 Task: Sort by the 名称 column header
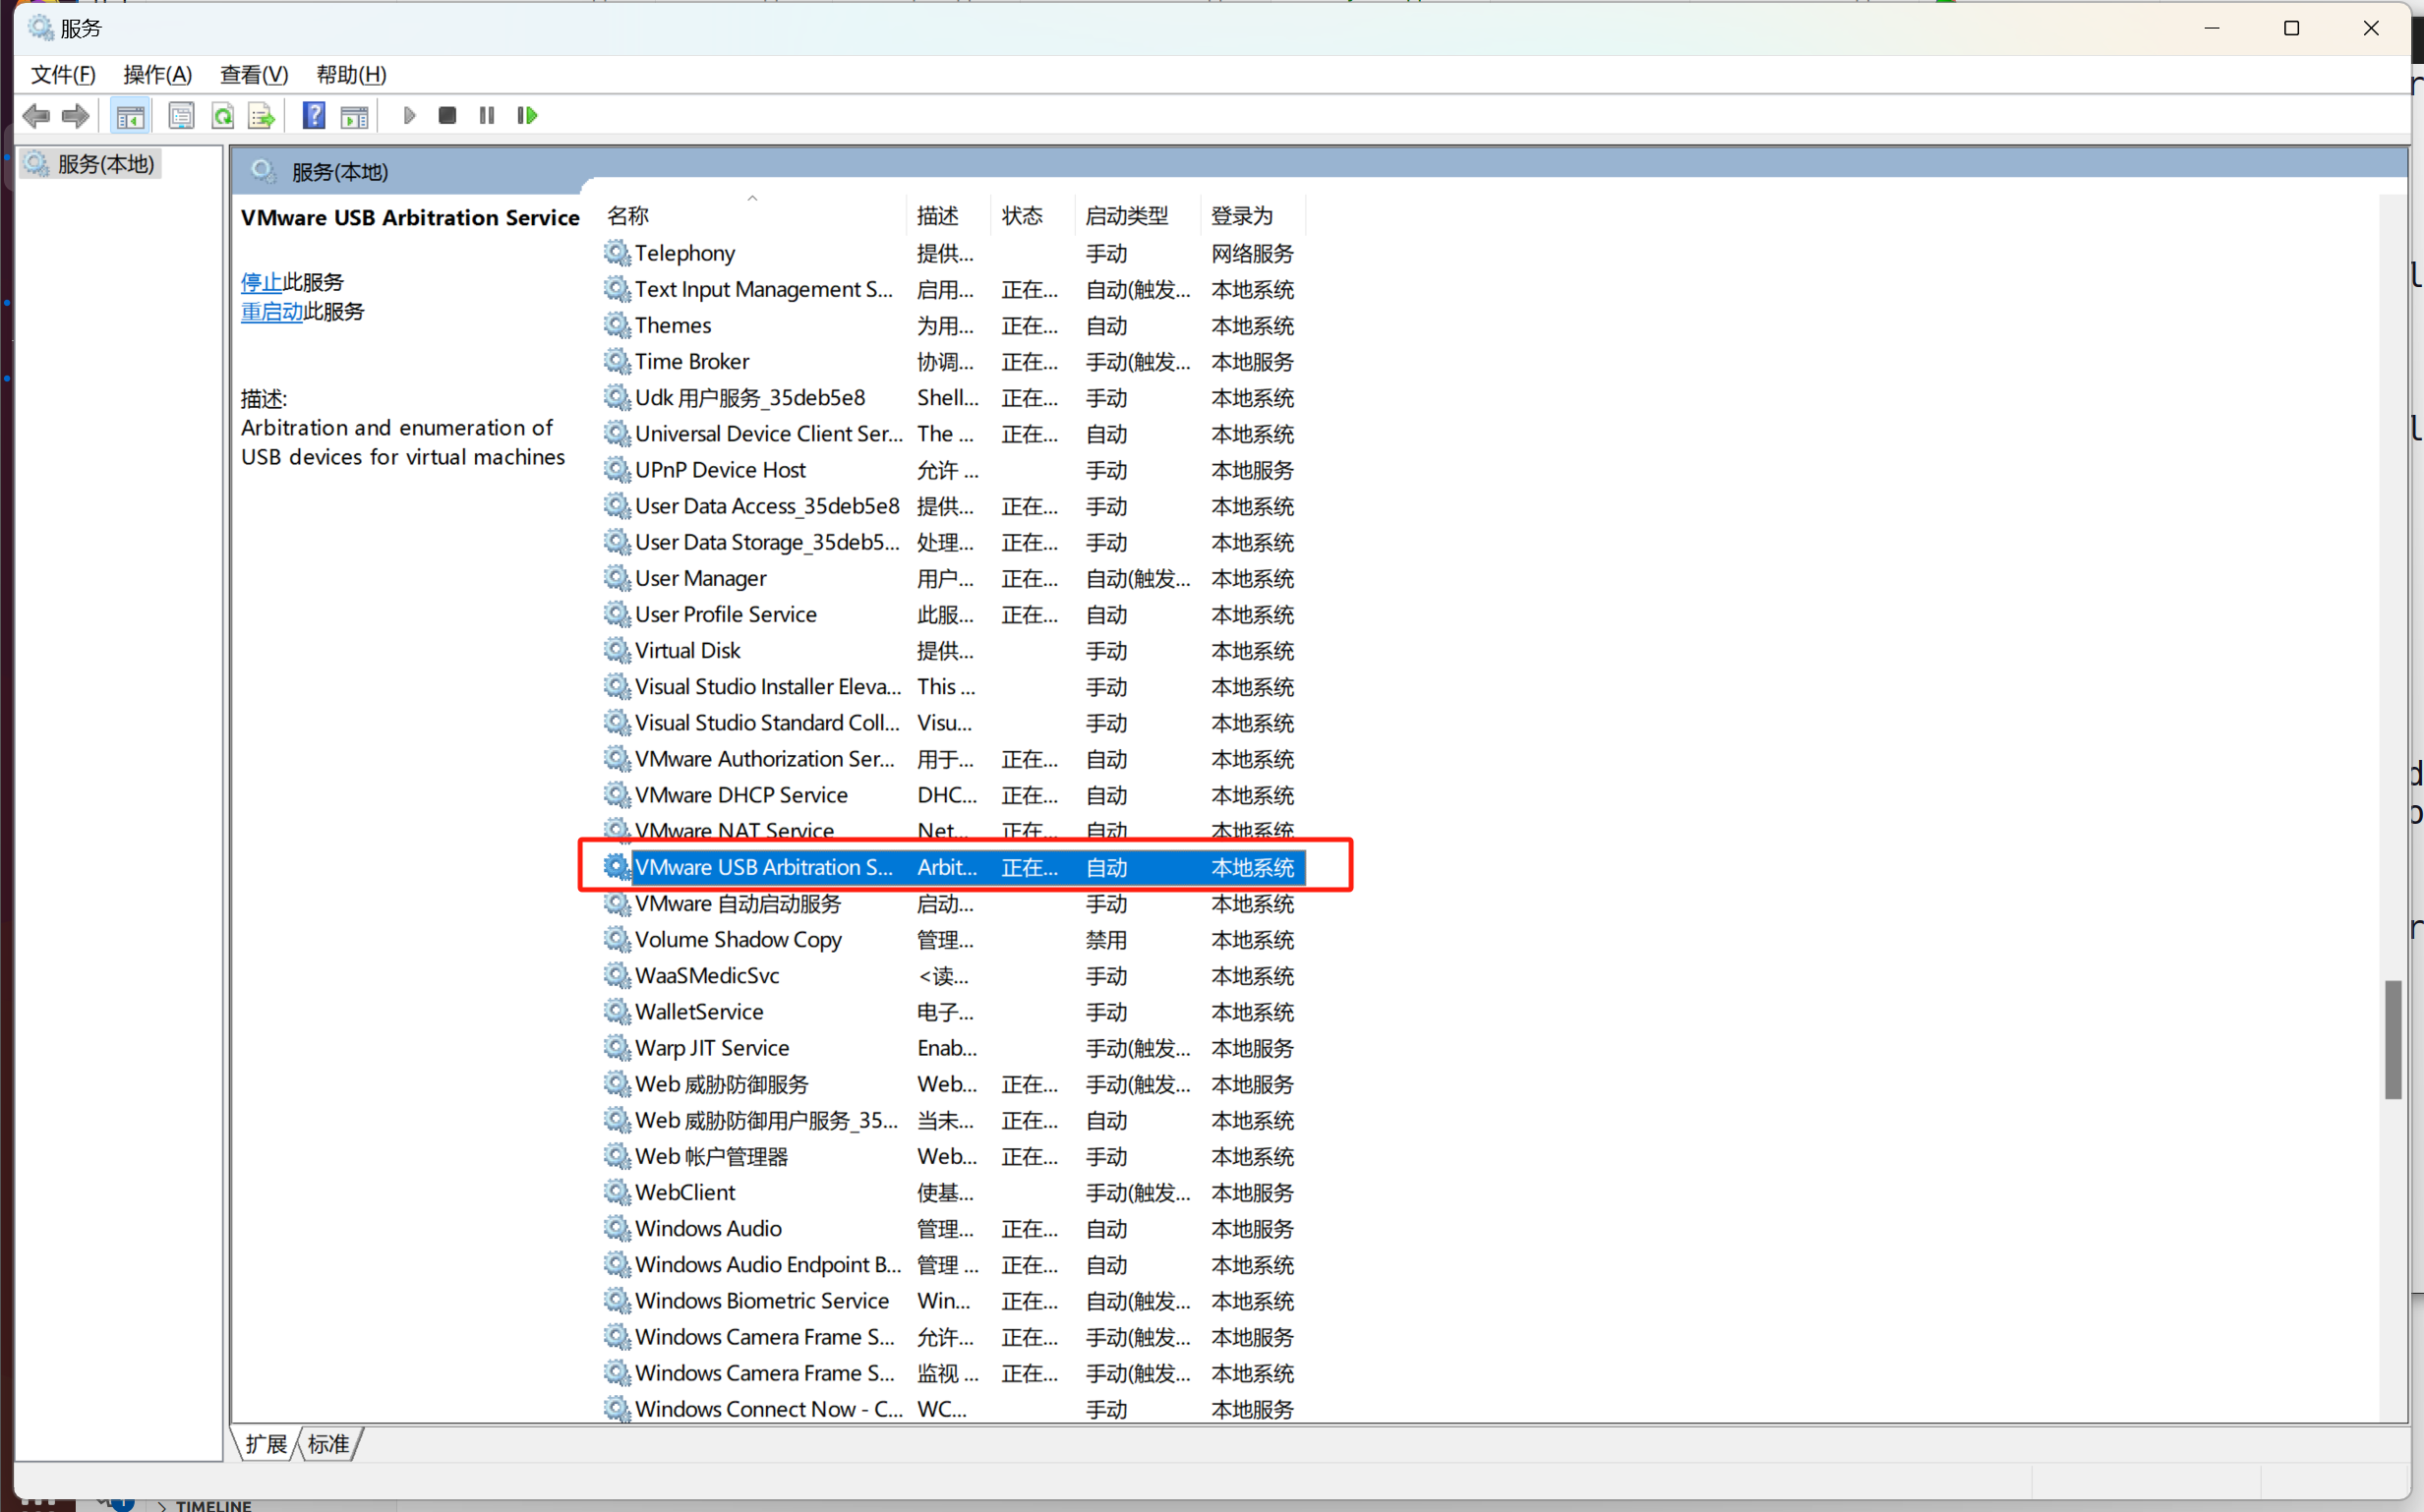pos(628,216)
